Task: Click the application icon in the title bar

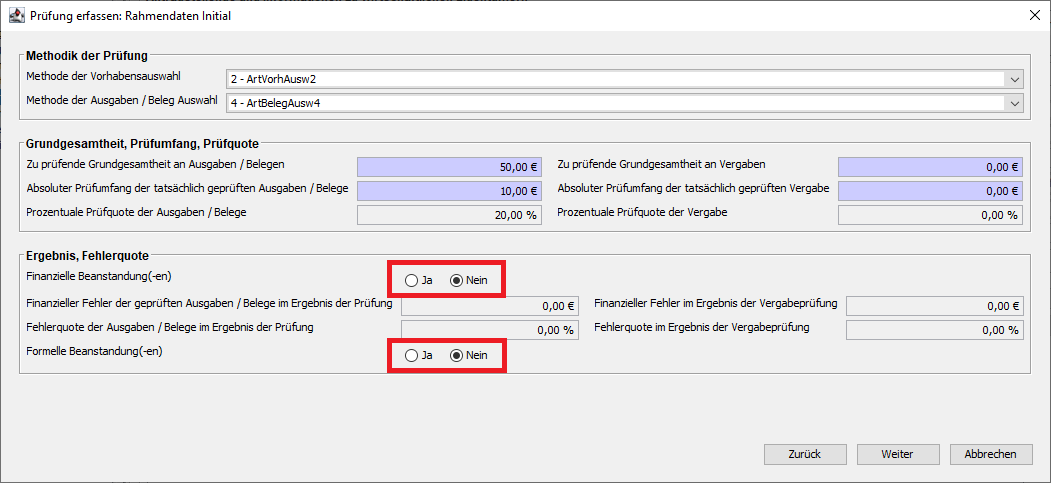Action: click(15, 16)
